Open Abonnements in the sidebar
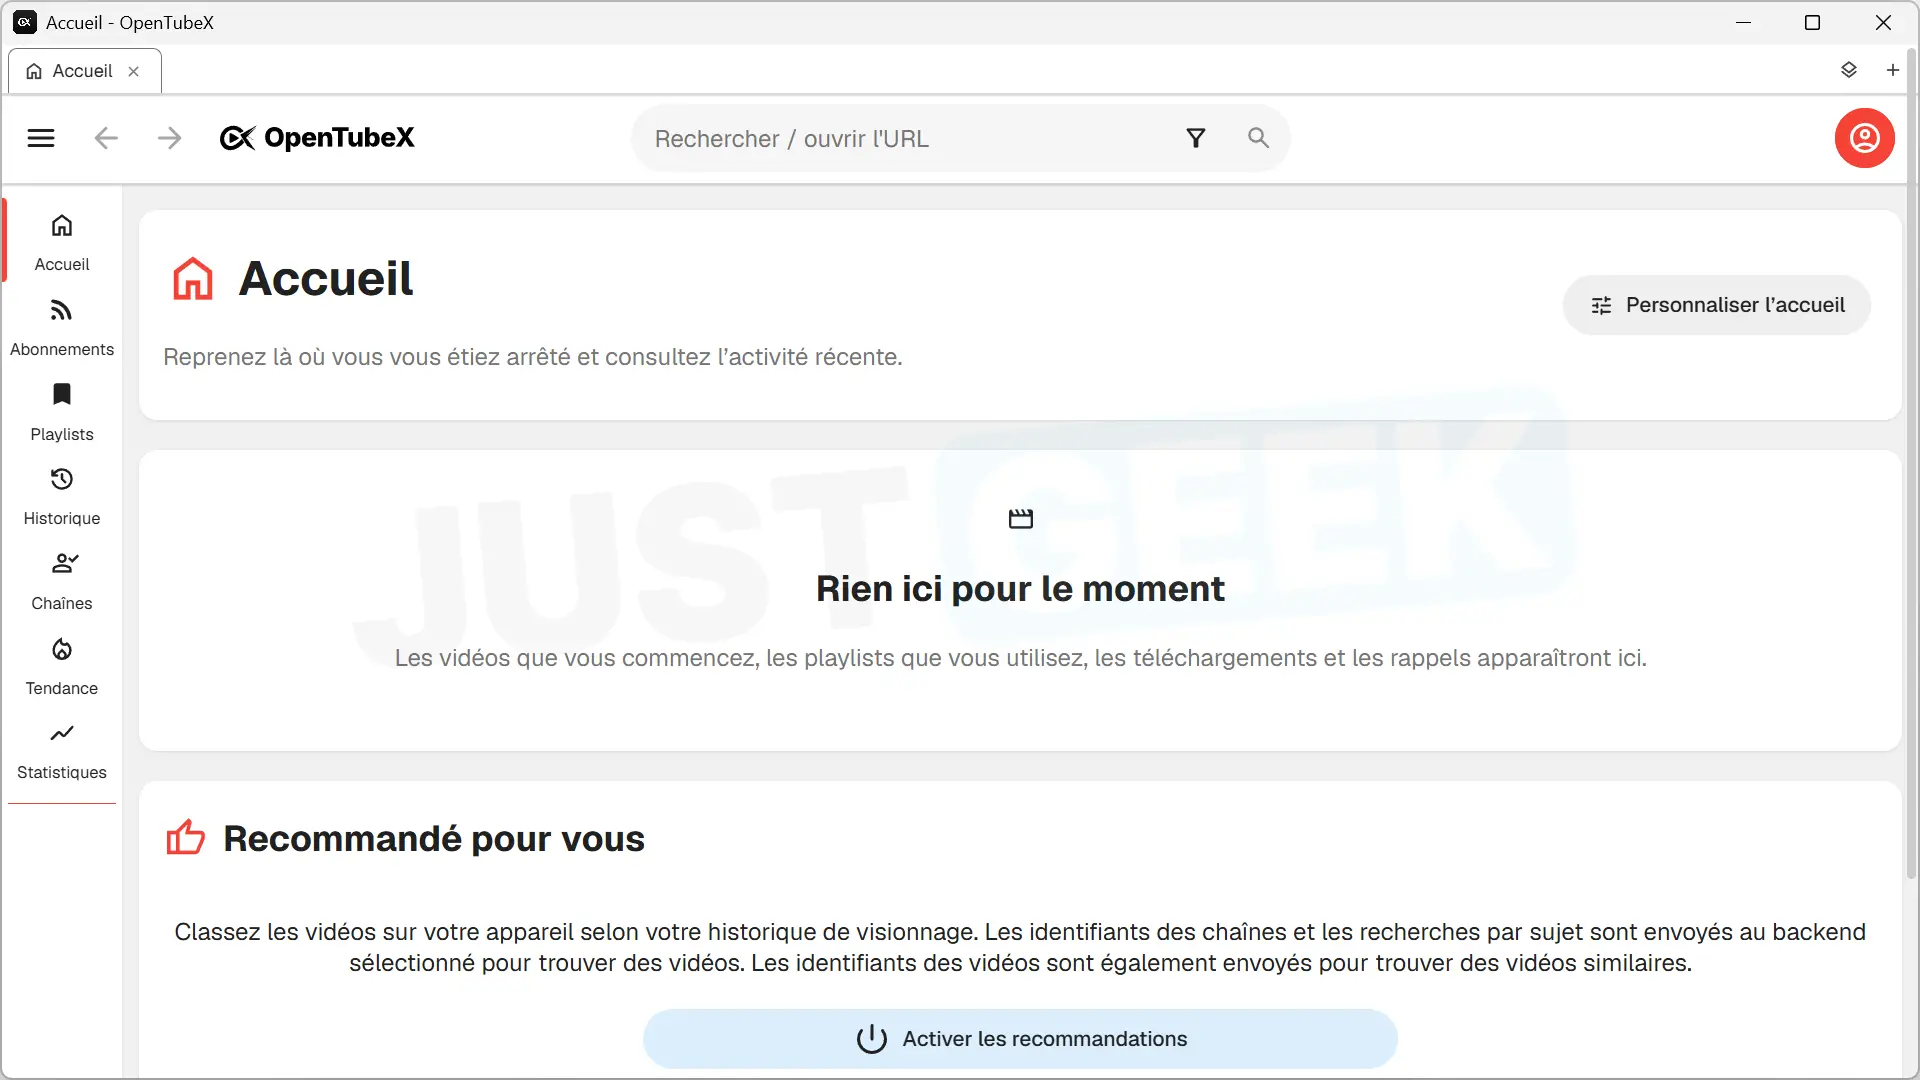The image size is (1920, 1080). (x=62, y=327)
